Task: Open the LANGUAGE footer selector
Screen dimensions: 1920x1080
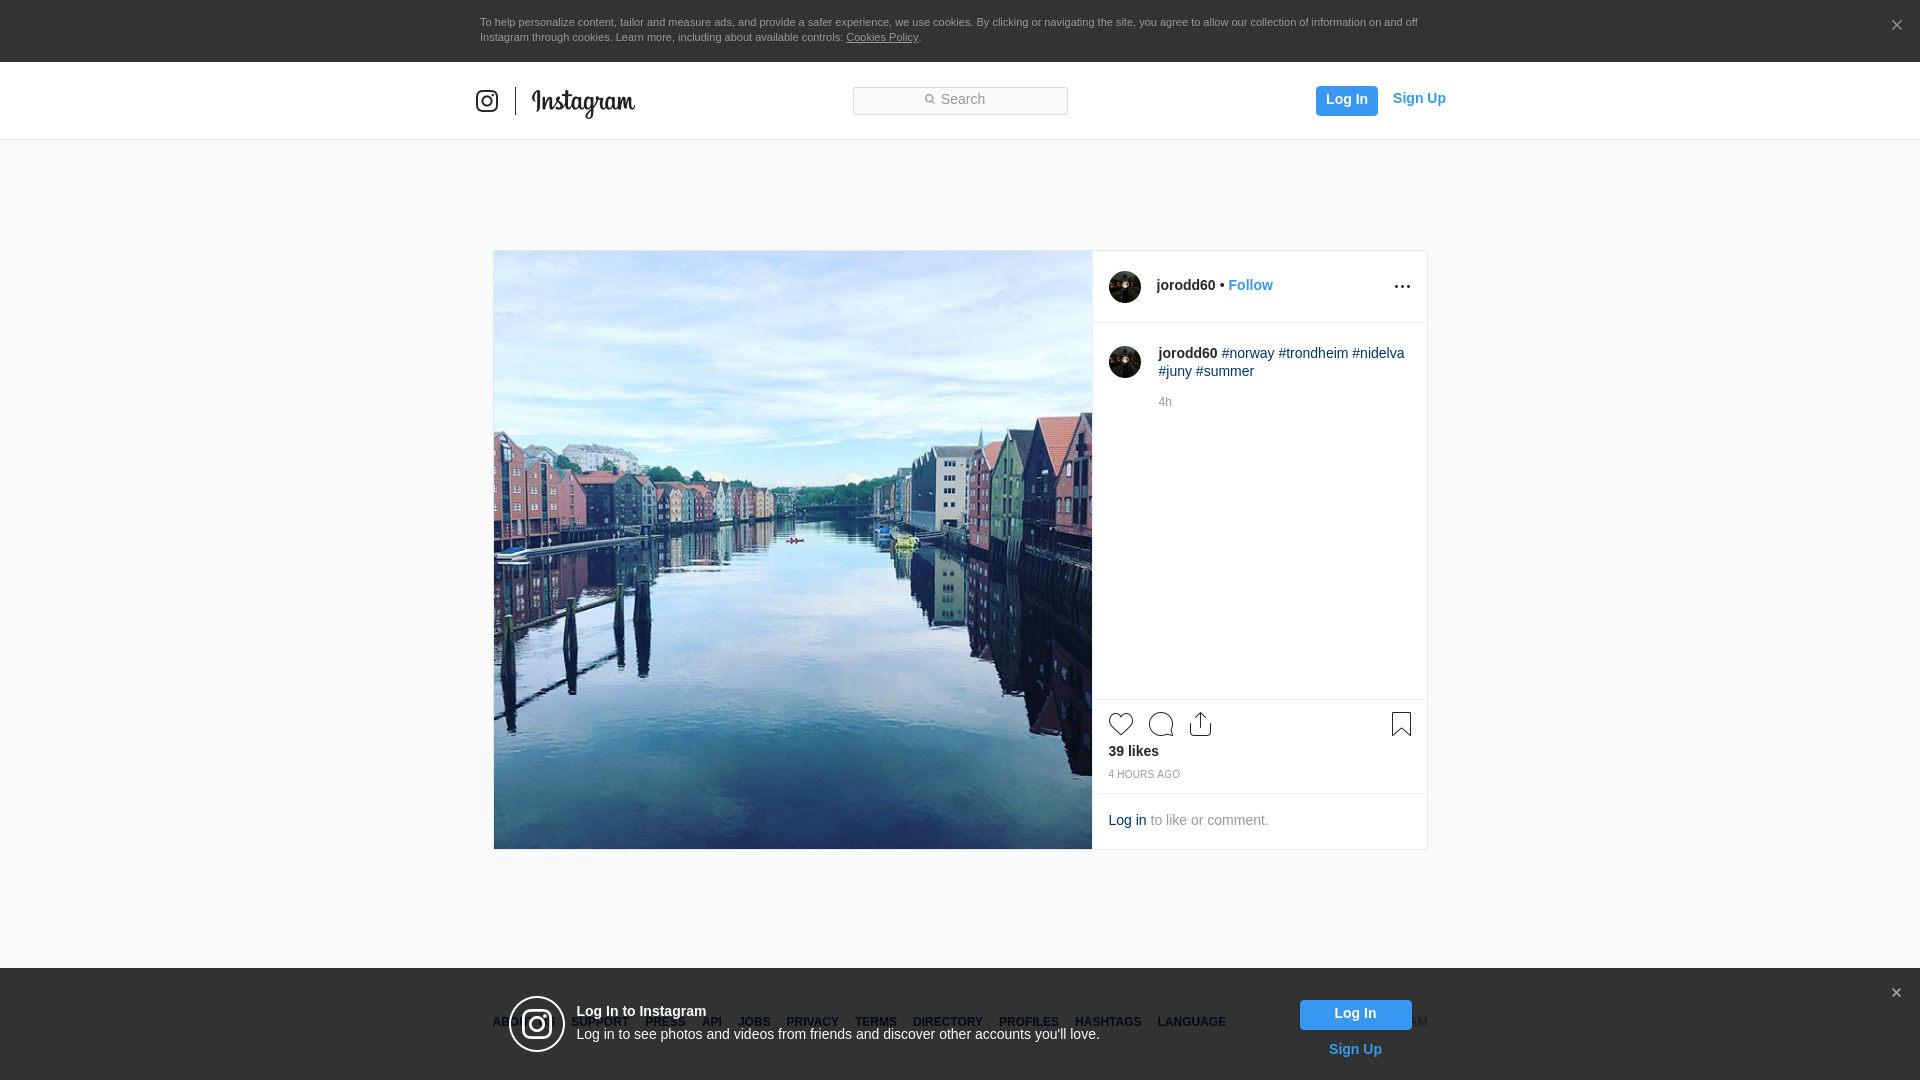Action: point(1191,1022)
